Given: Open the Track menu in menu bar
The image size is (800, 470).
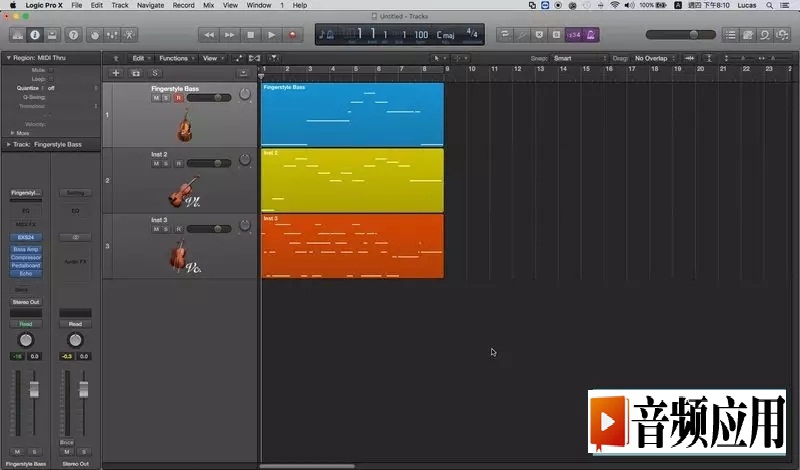Looking at the screenshot, I should (x=120, y=5).
